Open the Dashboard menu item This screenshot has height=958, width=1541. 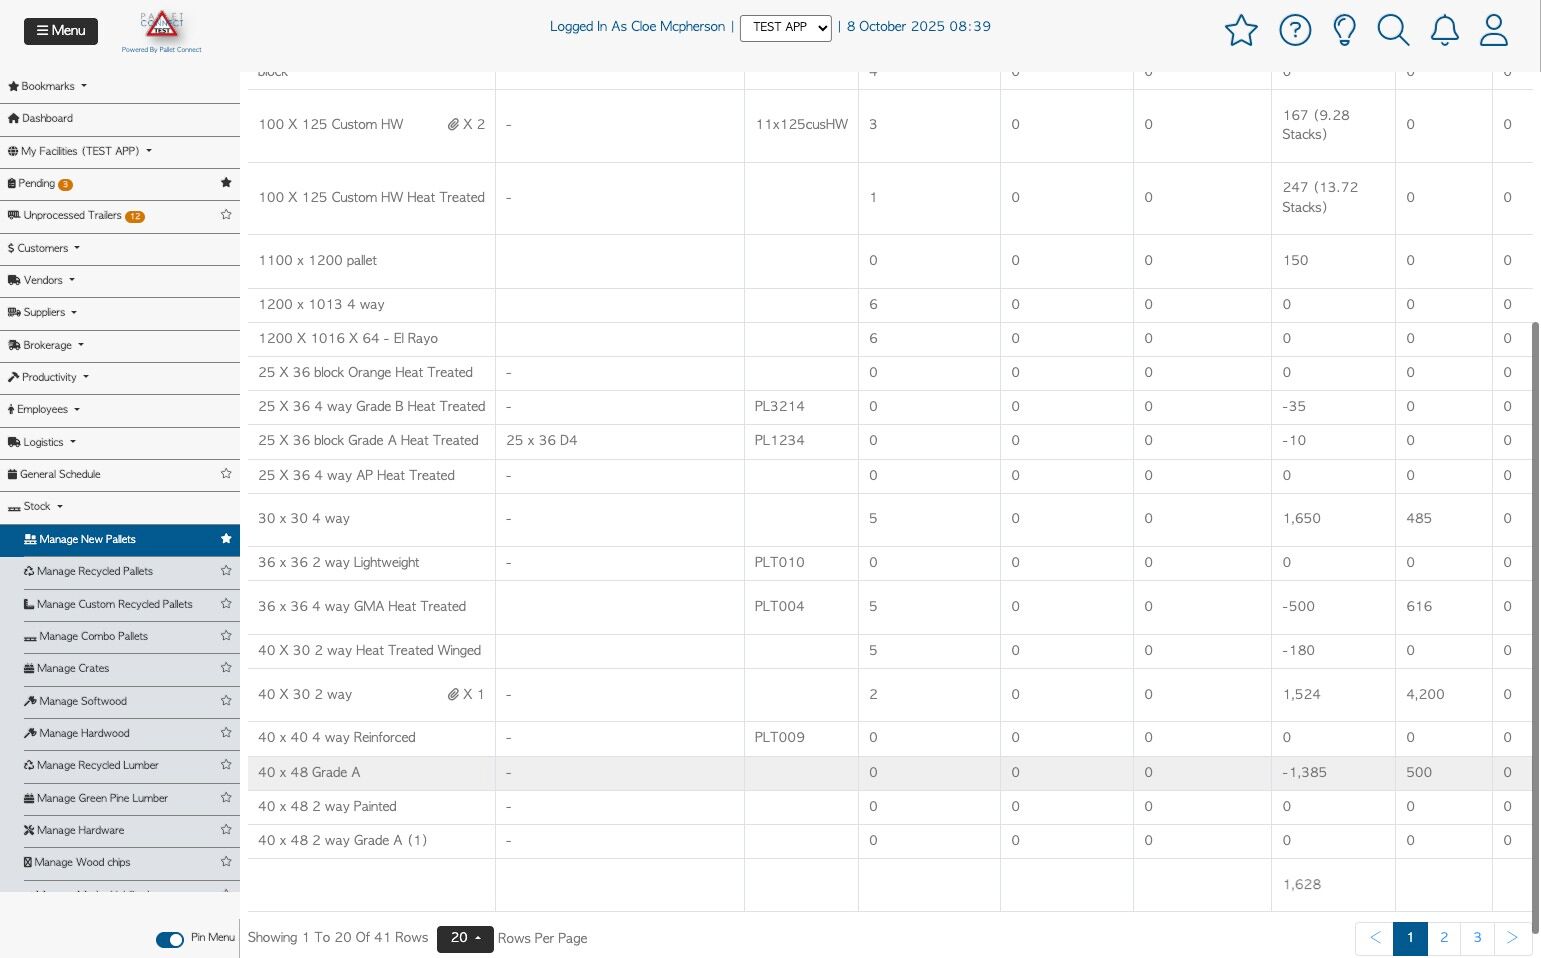(x=40, y=118)
